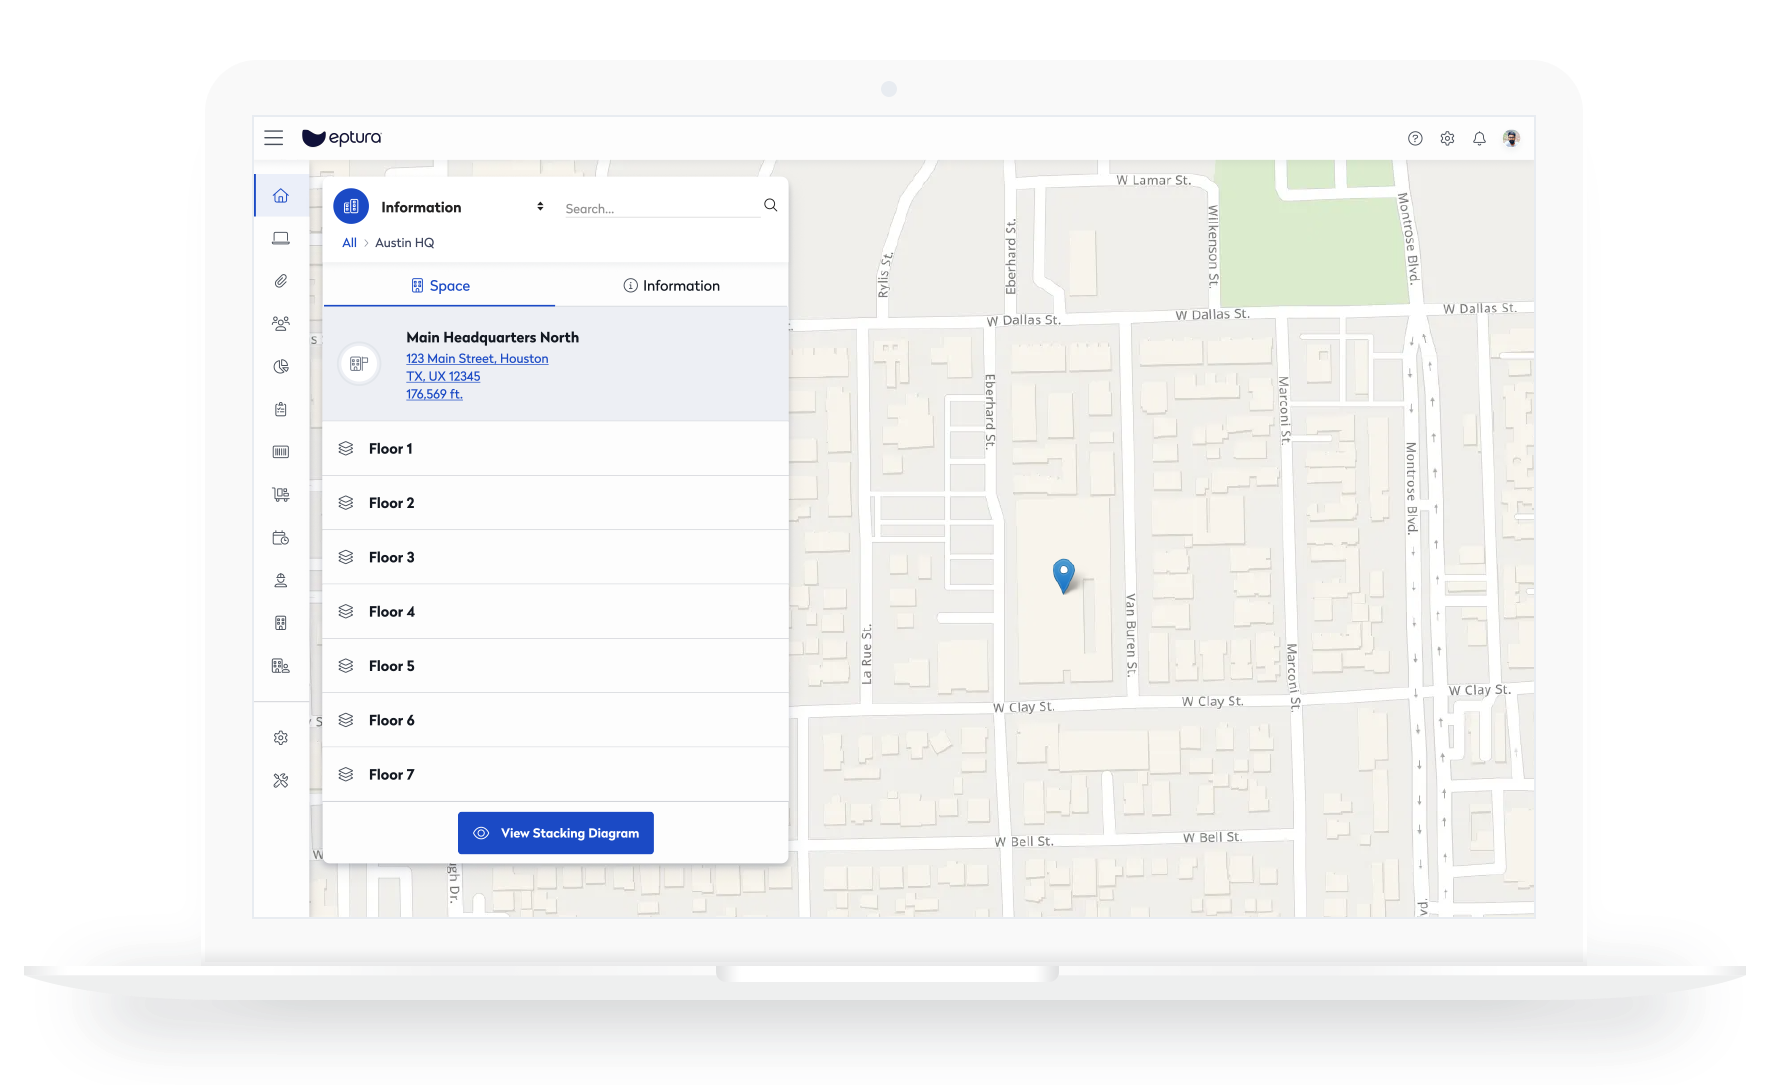Viewport: 1778px width, 1085px height.
Task: Switch to the Space tab
Action: 440,286
